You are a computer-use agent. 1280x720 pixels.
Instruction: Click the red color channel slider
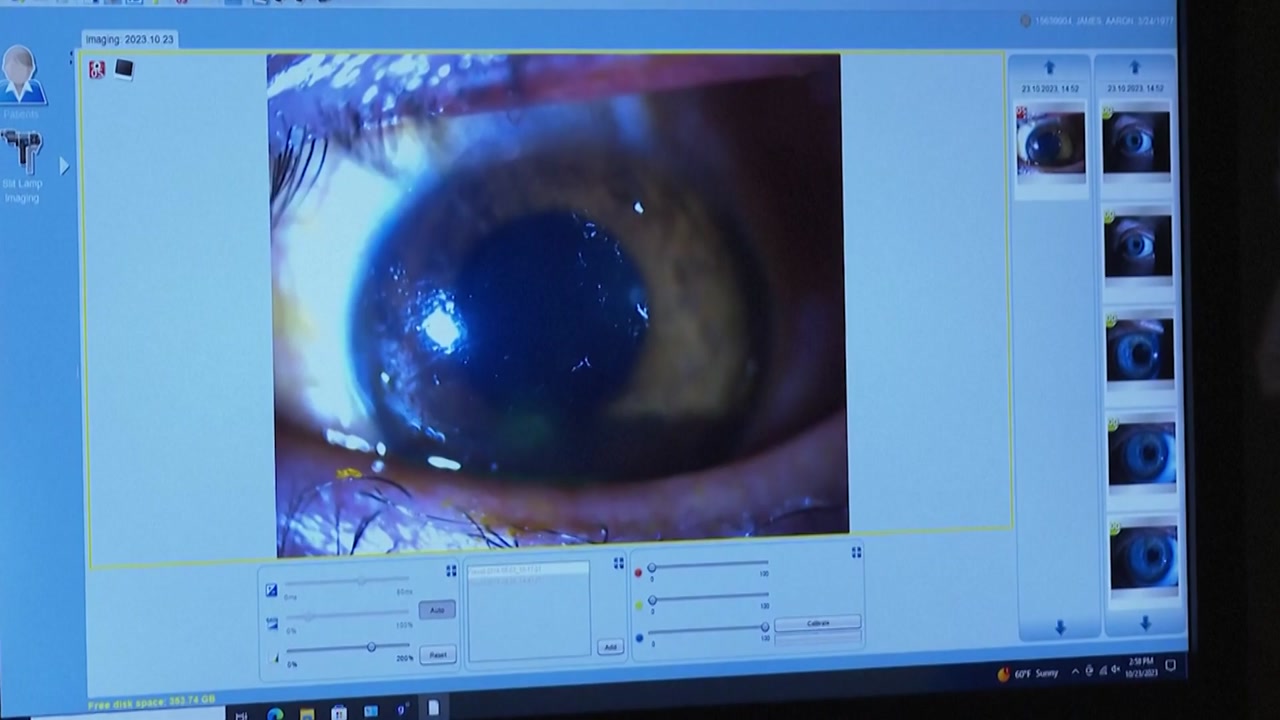pos(708,566)
